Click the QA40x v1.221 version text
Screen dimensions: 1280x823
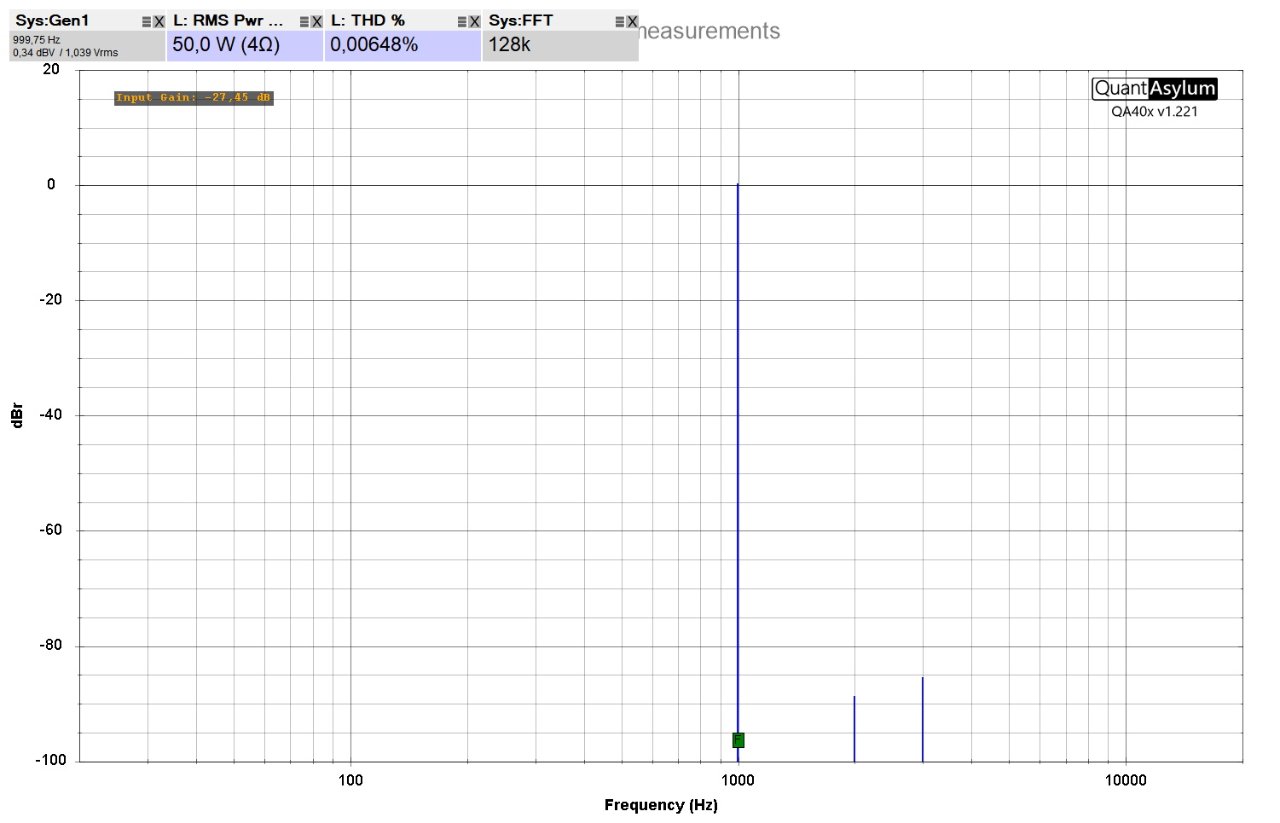pos(1154,112)
